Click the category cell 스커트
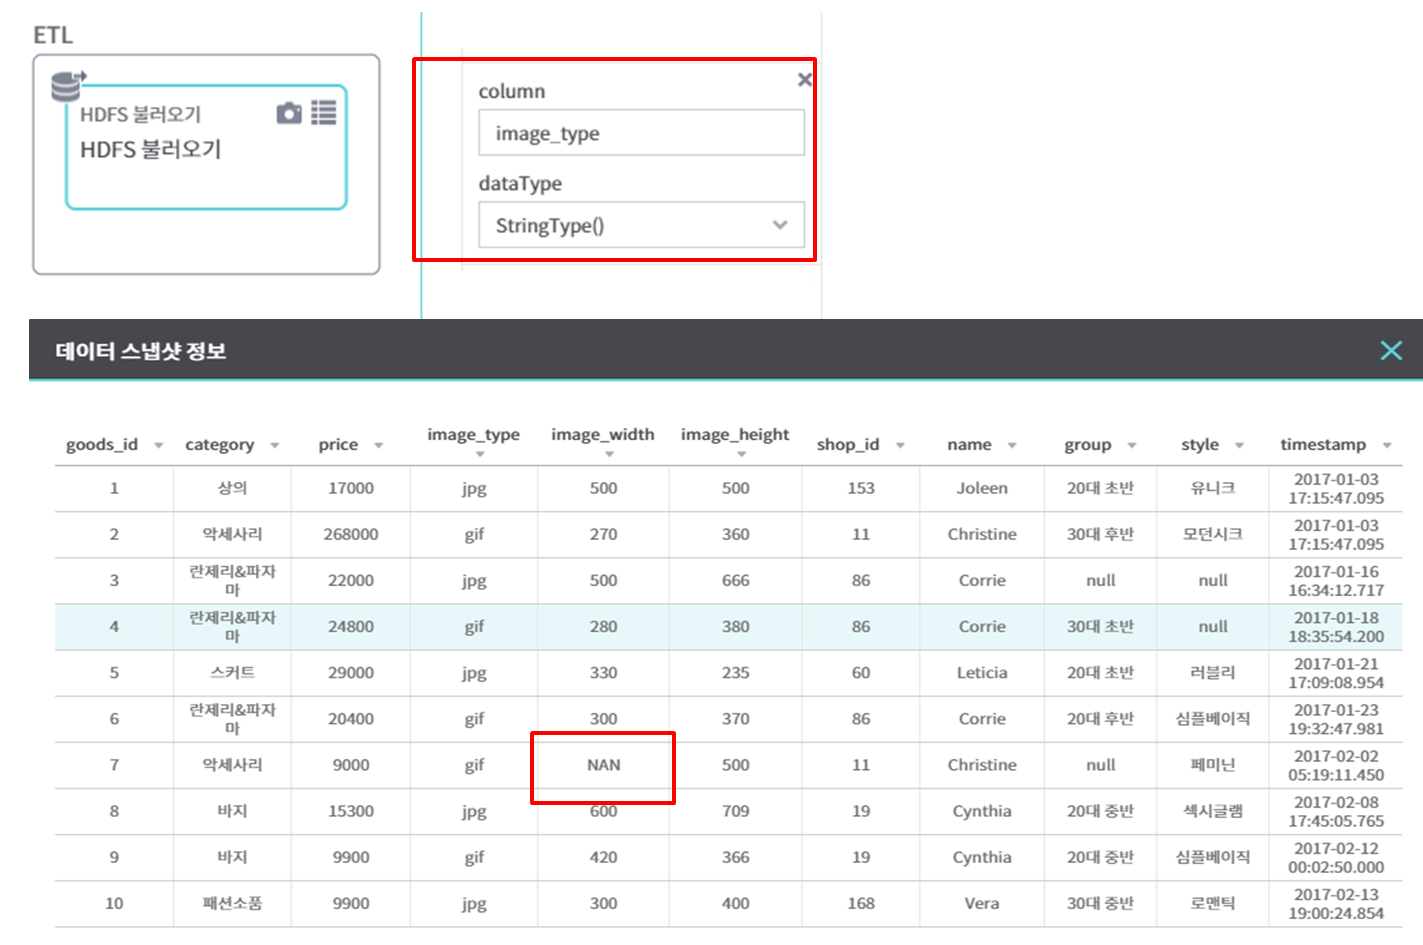Screen dimensions: 1423x945 point(232,673)
